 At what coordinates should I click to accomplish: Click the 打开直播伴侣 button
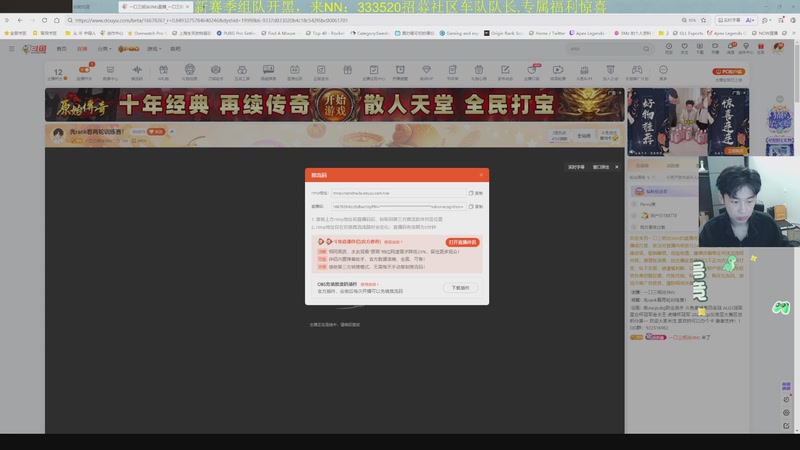462,242
